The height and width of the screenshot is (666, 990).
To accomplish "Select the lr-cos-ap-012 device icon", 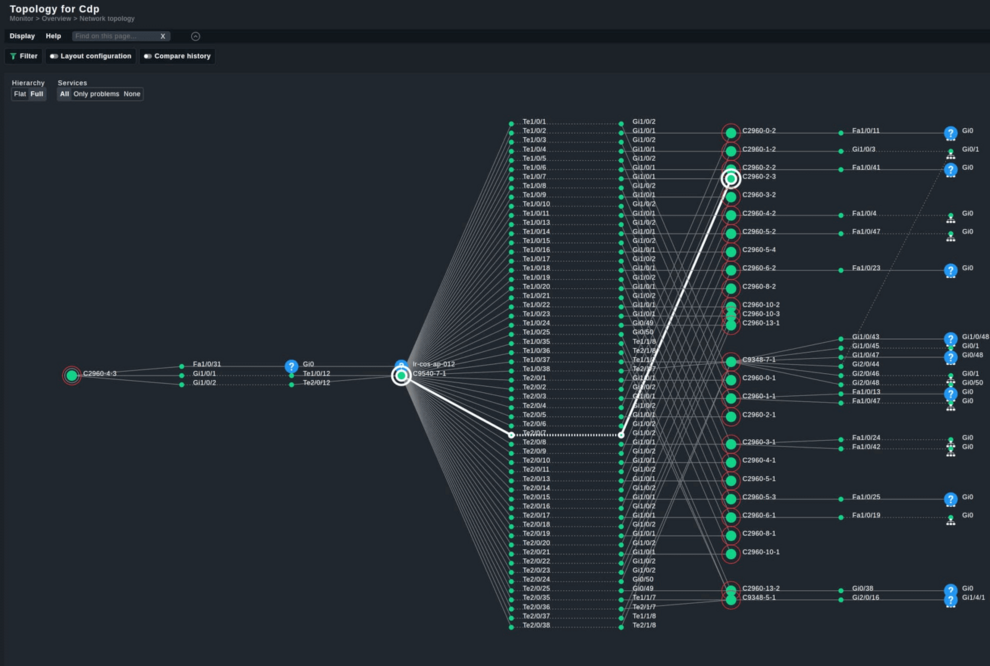I will pyautogui.click(x=403, y=365).
